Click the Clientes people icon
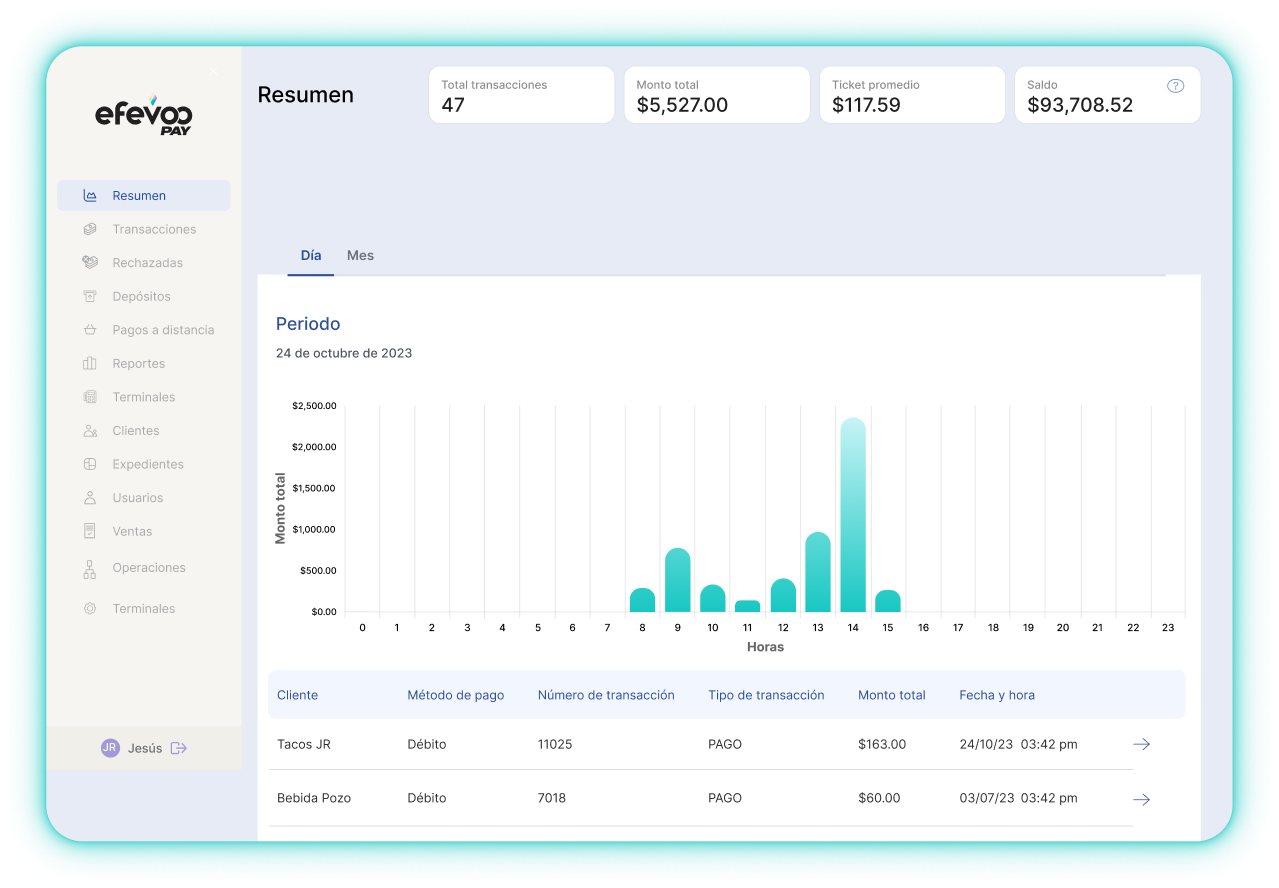Image resolution: width=1279 pixels, height=888 pixels. 90,431
